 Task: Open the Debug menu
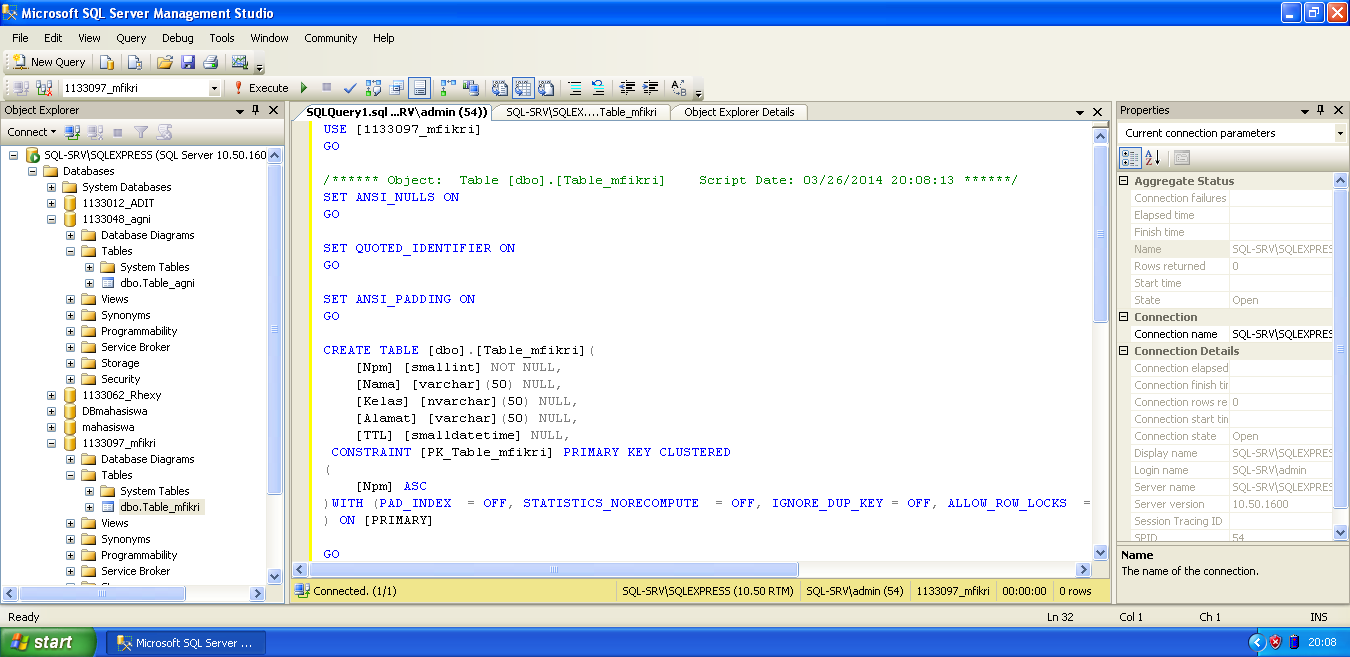(178, 38)
